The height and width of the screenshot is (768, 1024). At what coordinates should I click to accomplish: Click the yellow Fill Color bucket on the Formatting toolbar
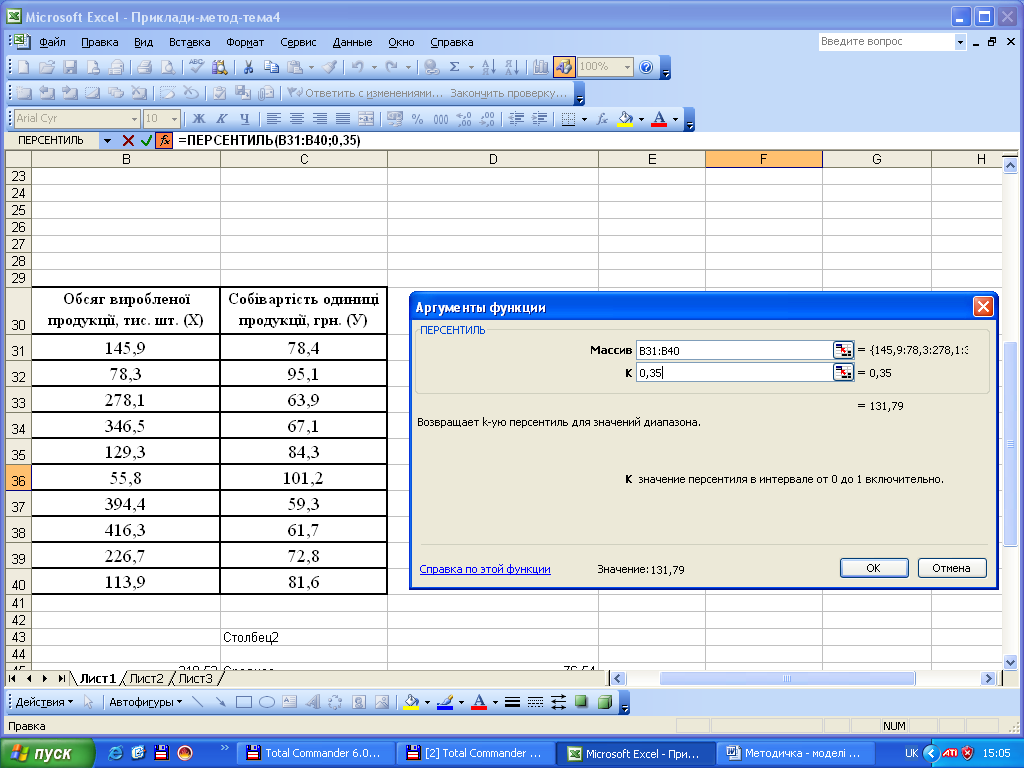tap(626, 119)
